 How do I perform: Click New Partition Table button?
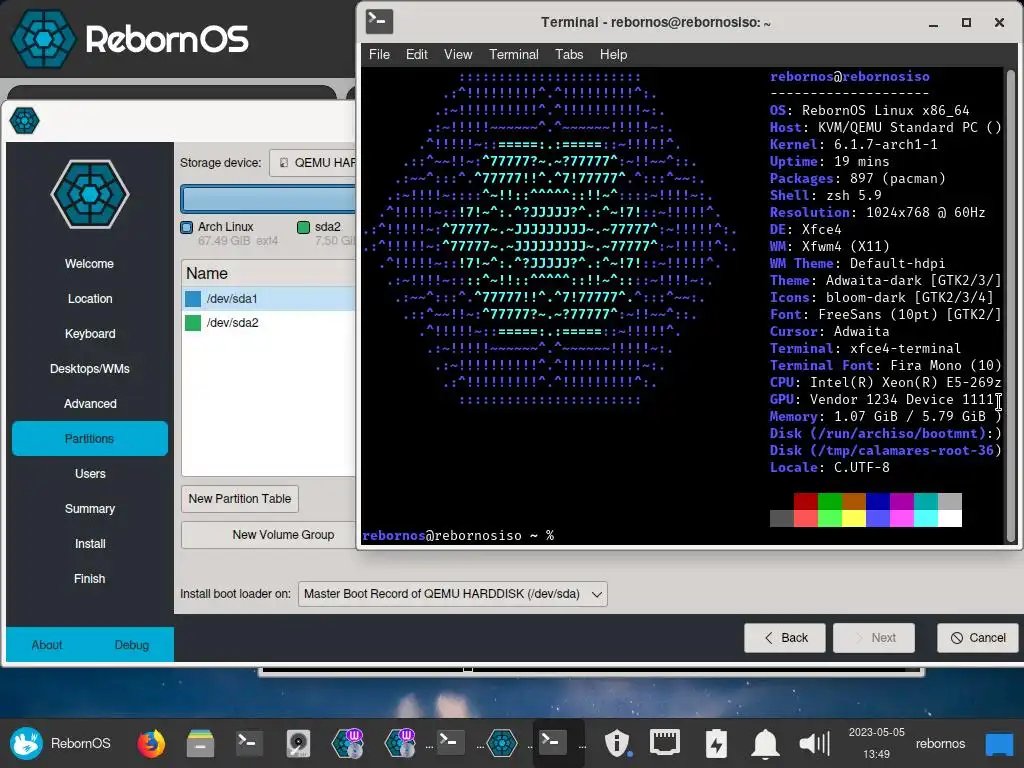[240, 499]
